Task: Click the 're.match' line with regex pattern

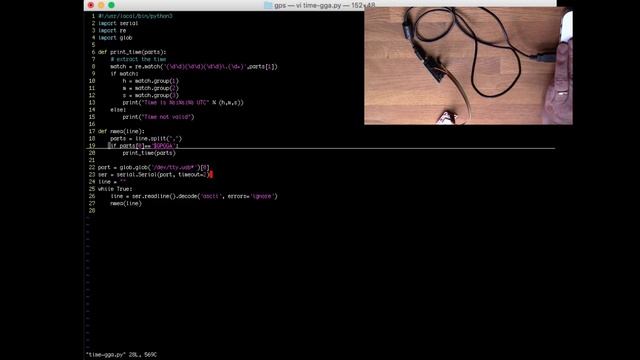Action: [x=193, y=67]
